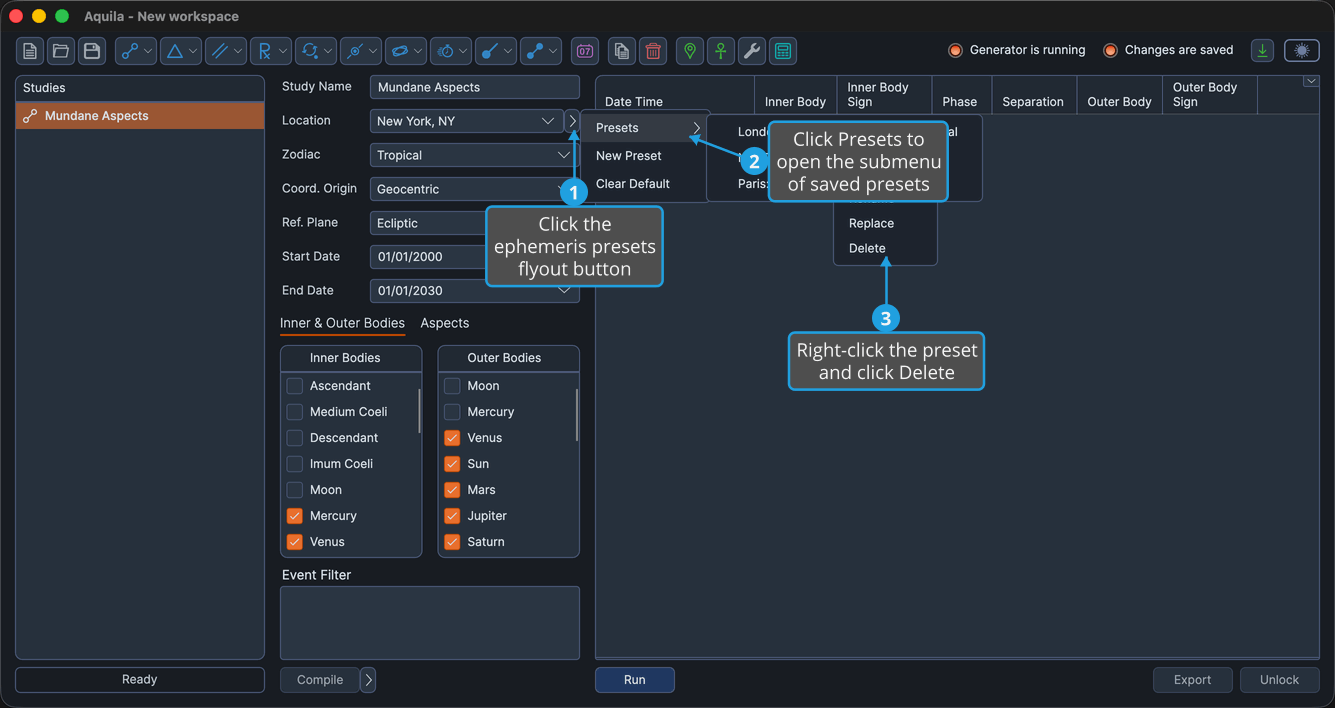Choose Delete in the context menu

pos(867,248)
